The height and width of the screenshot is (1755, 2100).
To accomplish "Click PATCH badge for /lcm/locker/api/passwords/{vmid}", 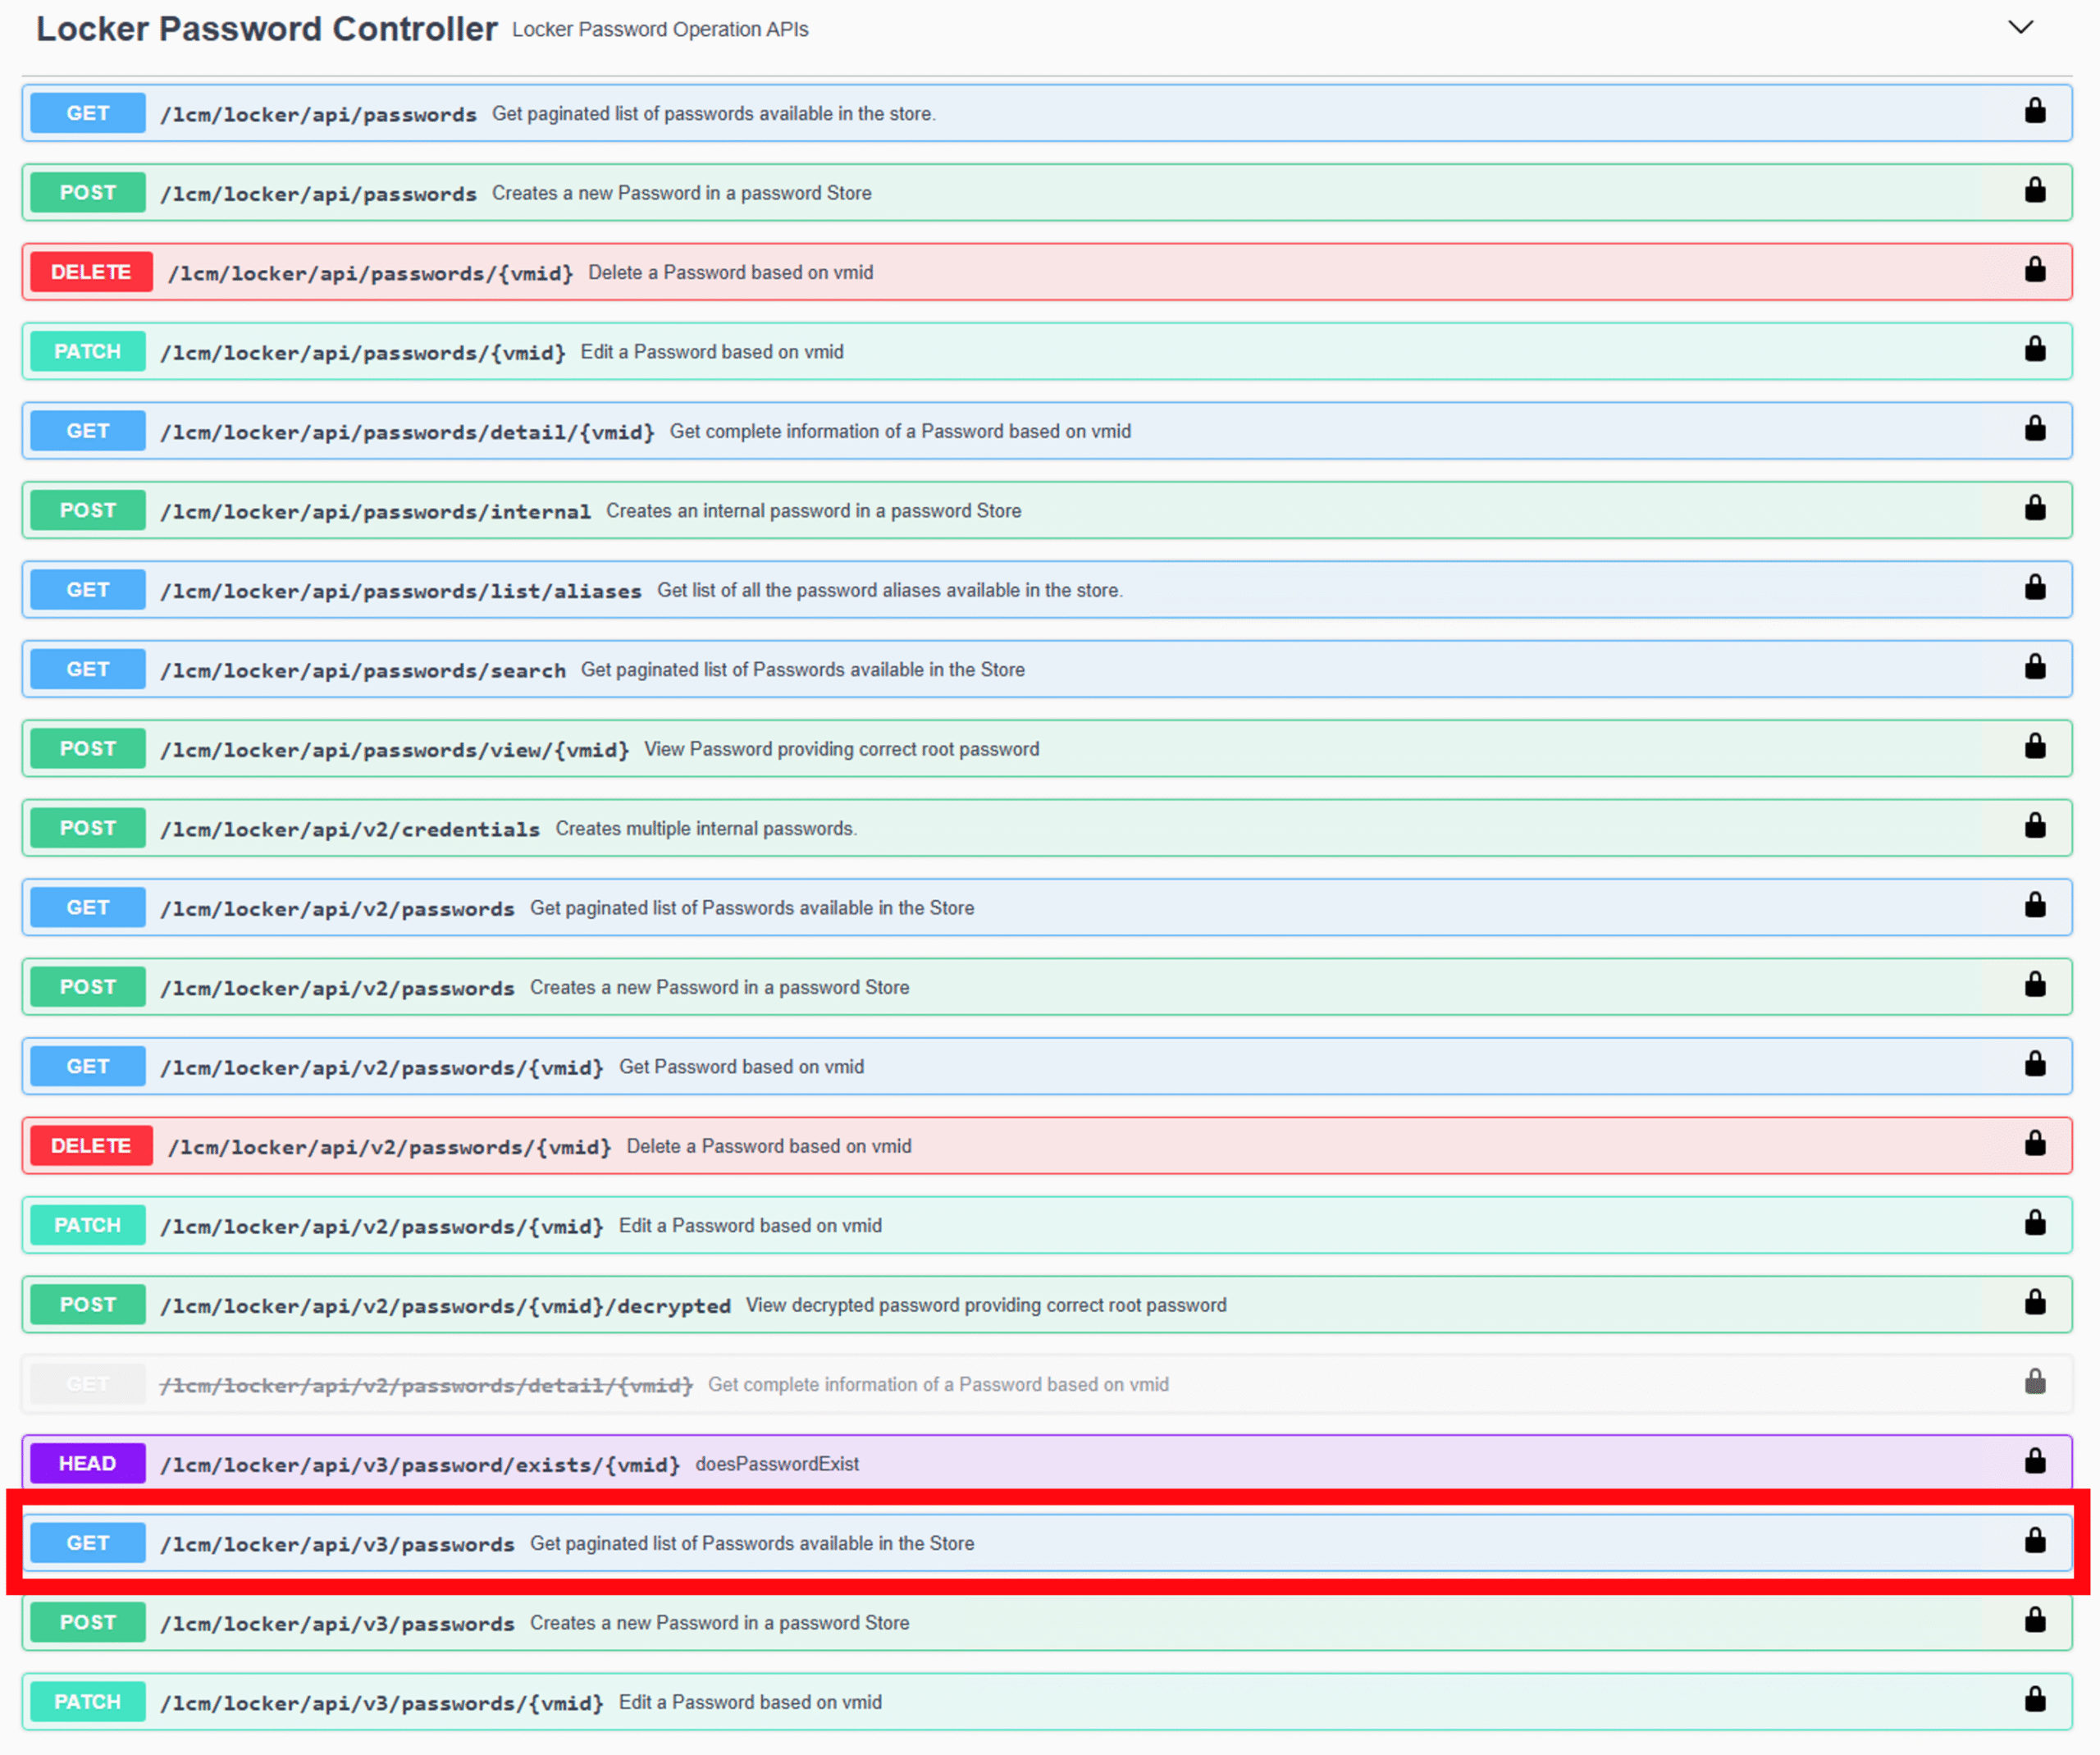I will click(x=88, y=352).
